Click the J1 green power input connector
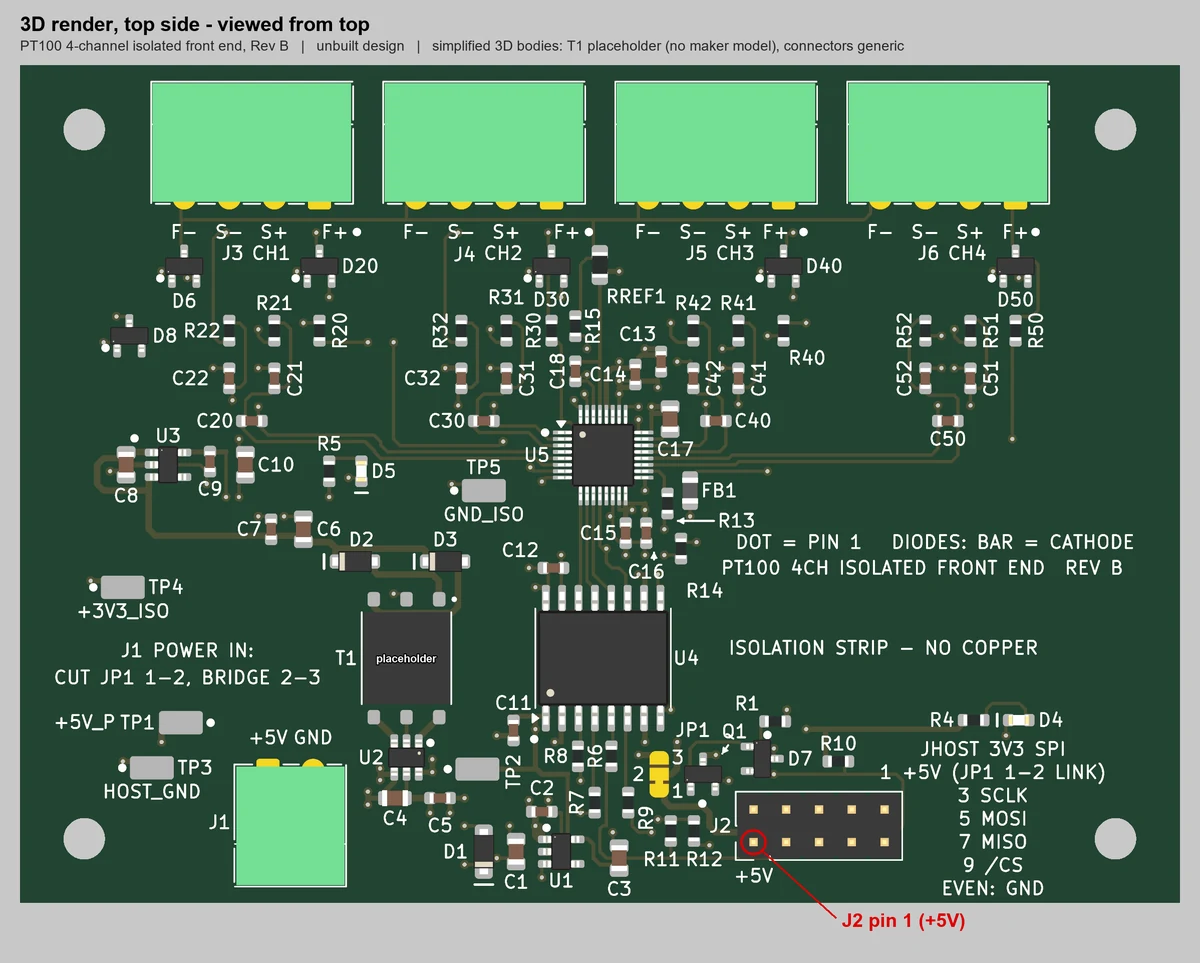The image size is (1200, 963). [x=290, y=825]
